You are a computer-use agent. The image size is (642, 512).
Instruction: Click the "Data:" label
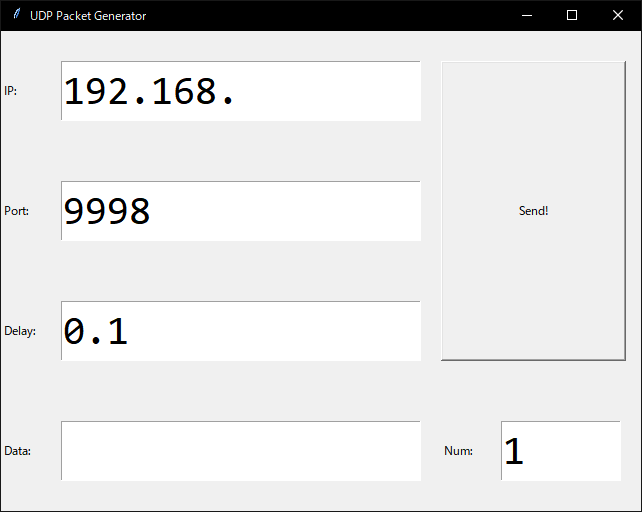tap(18, 451)
